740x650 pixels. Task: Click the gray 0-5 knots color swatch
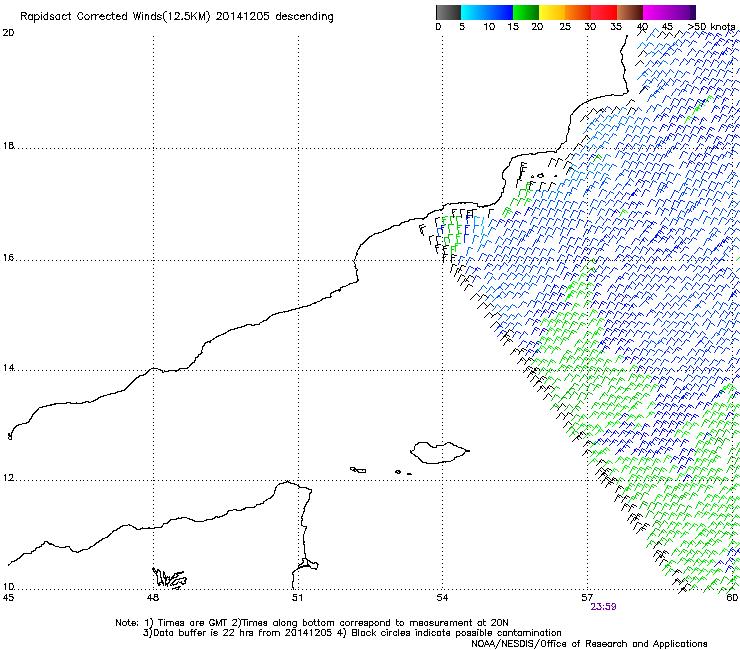[x=448, y=12]
